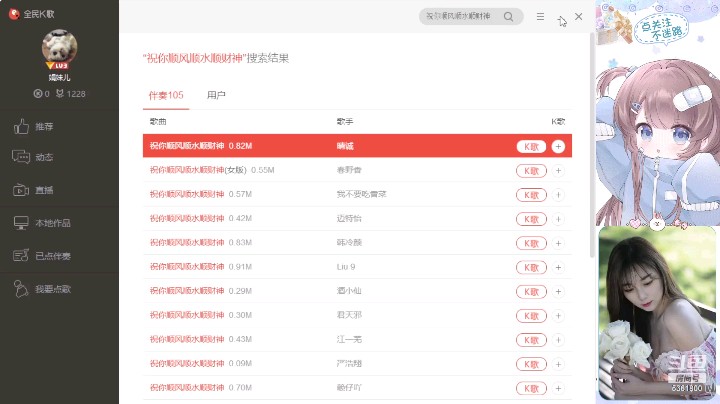The image size is (720, 404).
Task: Click plus icon on 0.30M row
Action: point(558,316)
